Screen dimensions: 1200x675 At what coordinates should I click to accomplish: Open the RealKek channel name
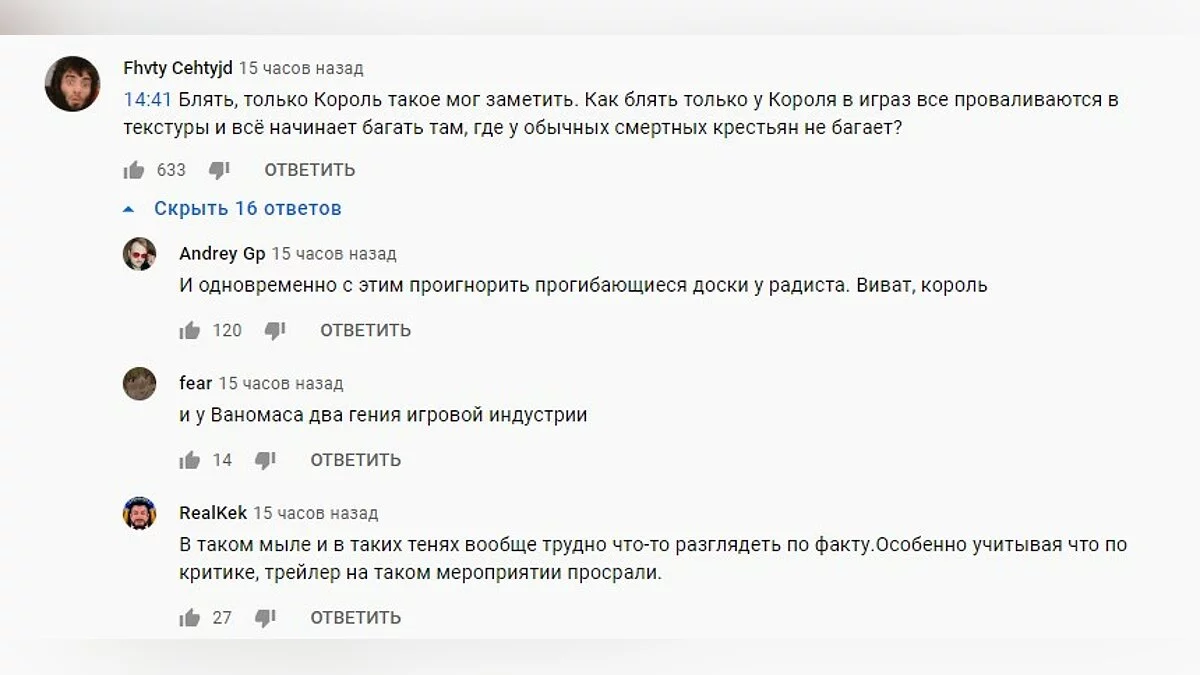click(213, 513)
